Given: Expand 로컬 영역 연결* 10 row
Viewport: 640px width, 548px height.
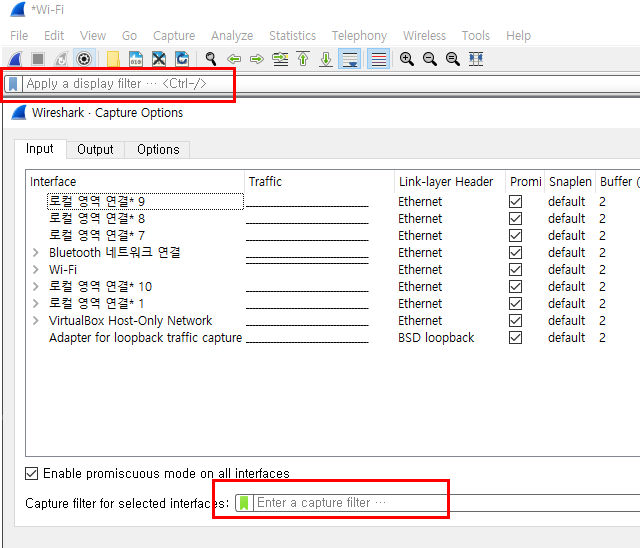Looking at the screenshot, I should coord(36,287).
